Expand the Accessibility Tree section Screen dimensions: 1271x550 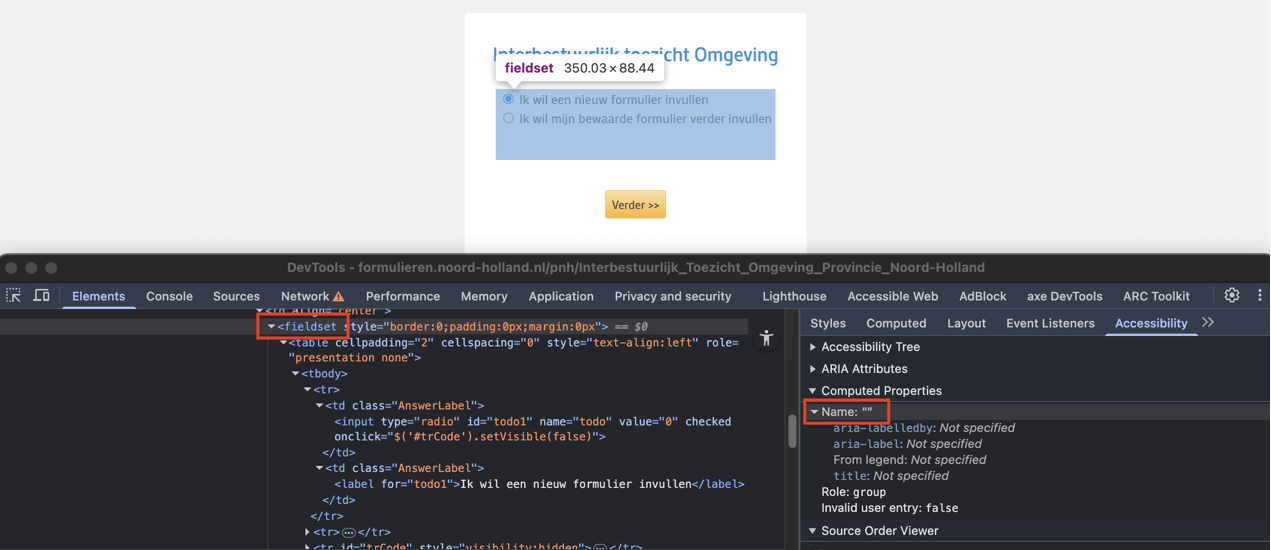[x=813, y=347]
